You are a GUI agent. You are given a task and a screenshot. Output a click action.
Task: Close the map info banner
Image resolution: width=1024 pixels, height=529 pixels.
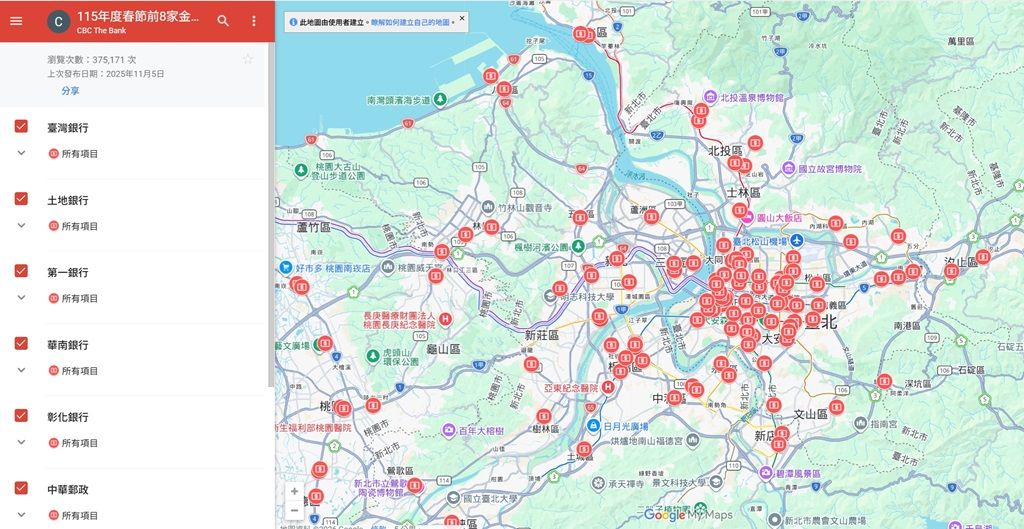[x=462, y=18]
